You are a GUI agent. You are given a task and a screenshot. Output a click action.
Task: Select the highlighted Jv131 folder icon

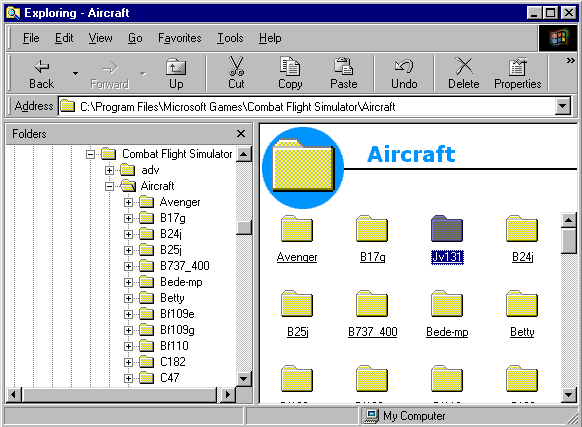coord(447,229)
